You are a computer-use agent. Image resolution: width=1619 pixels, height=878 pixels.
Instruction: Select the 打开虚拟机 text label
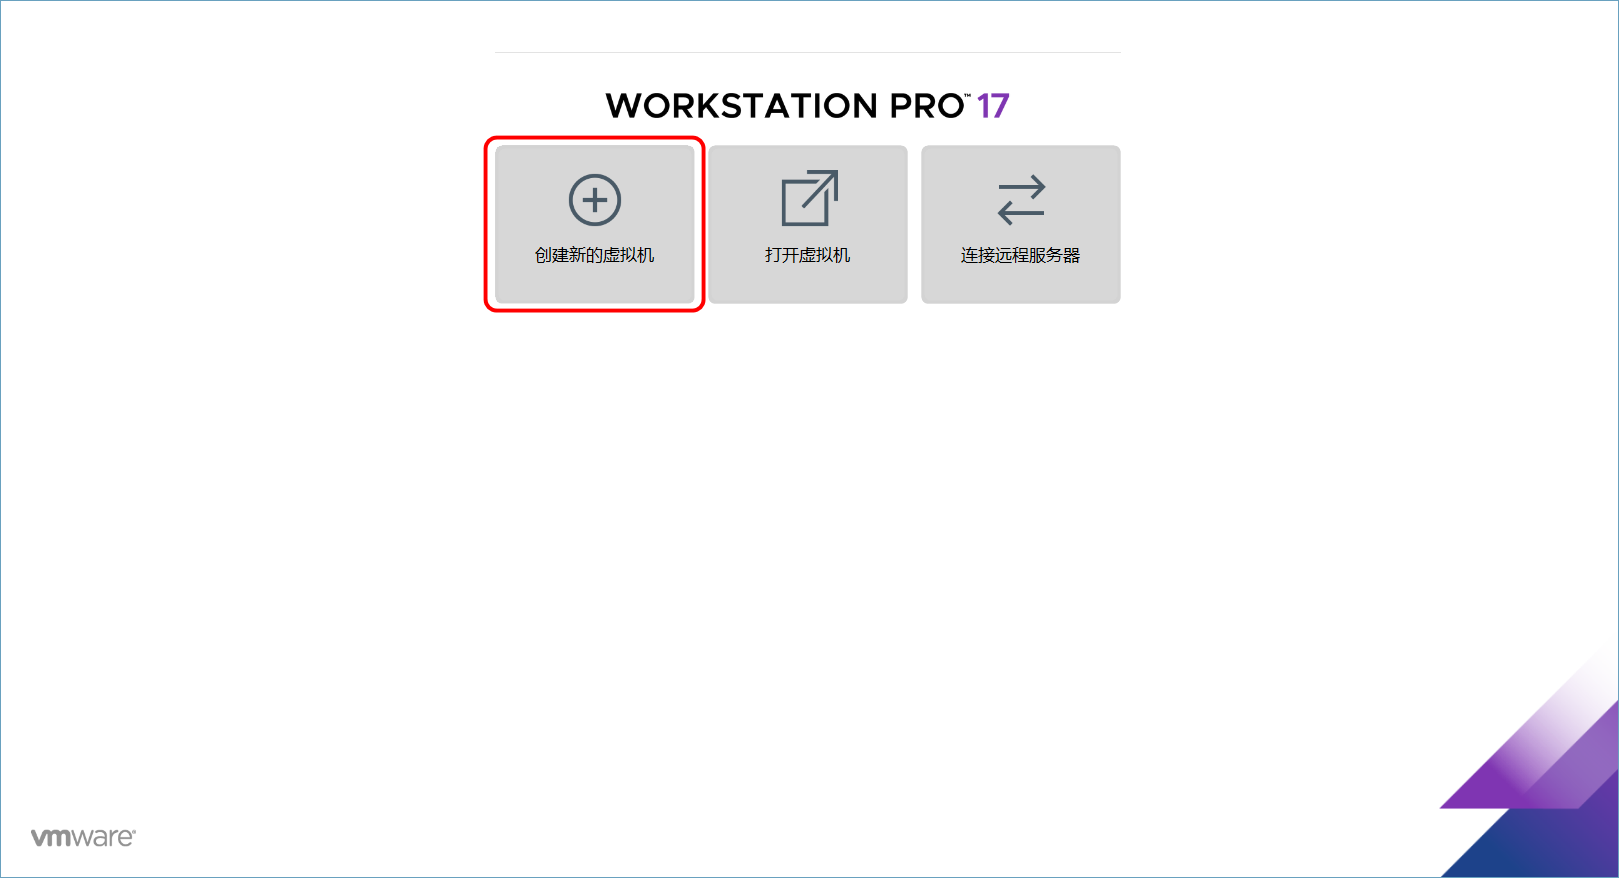coord(807,255)
